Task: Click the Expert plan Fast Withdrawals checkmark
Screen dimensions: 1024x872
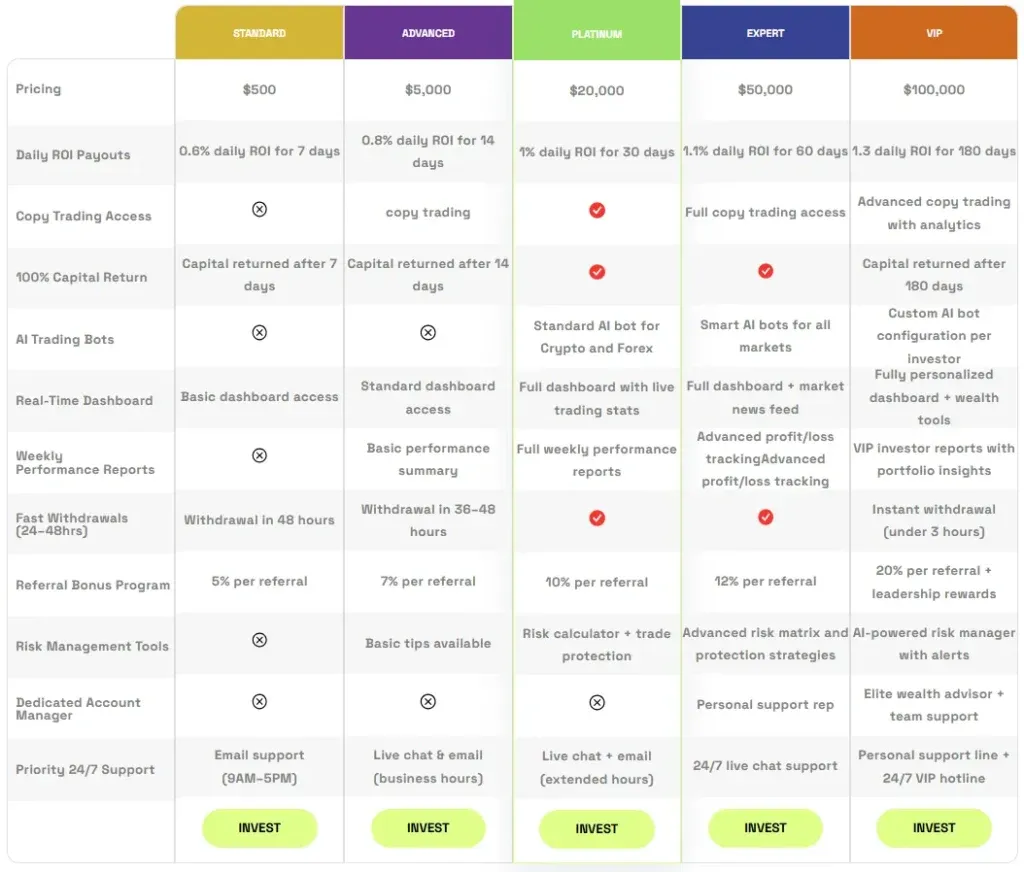Action: pos(765,517)
